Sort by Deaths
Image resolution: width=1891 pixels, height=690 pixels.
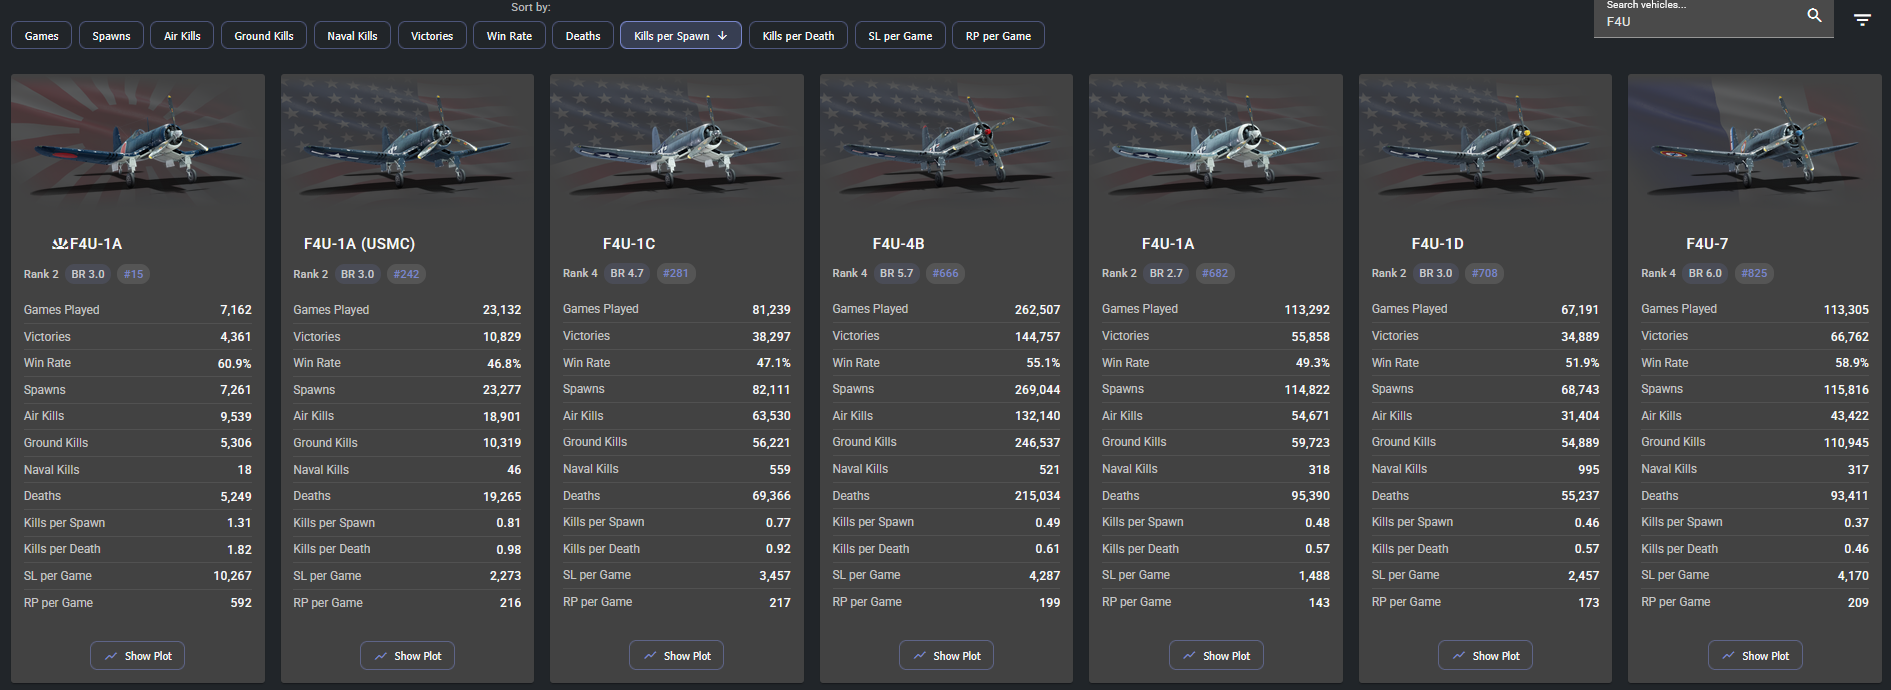click(583, 36)
